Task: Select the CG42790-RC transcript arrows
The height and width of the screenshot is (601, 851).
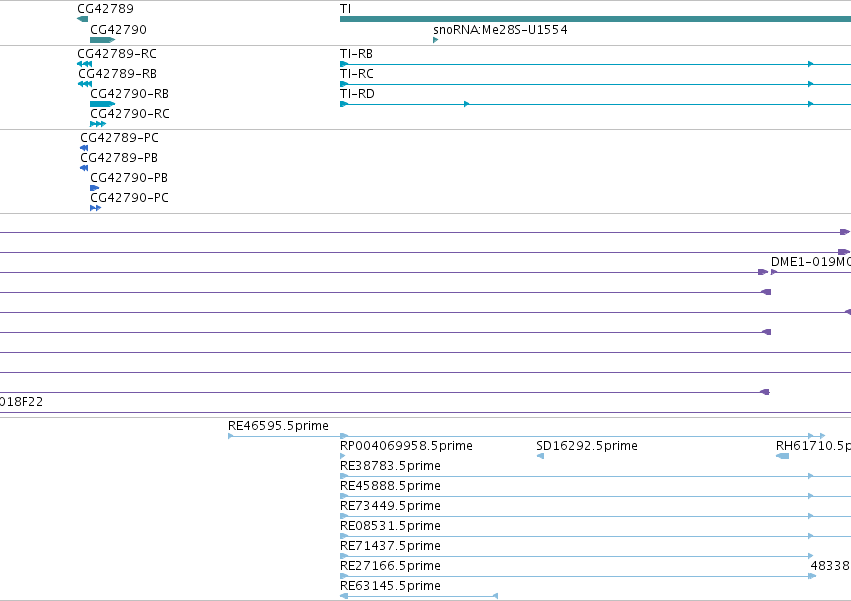Action: (98, 124)
